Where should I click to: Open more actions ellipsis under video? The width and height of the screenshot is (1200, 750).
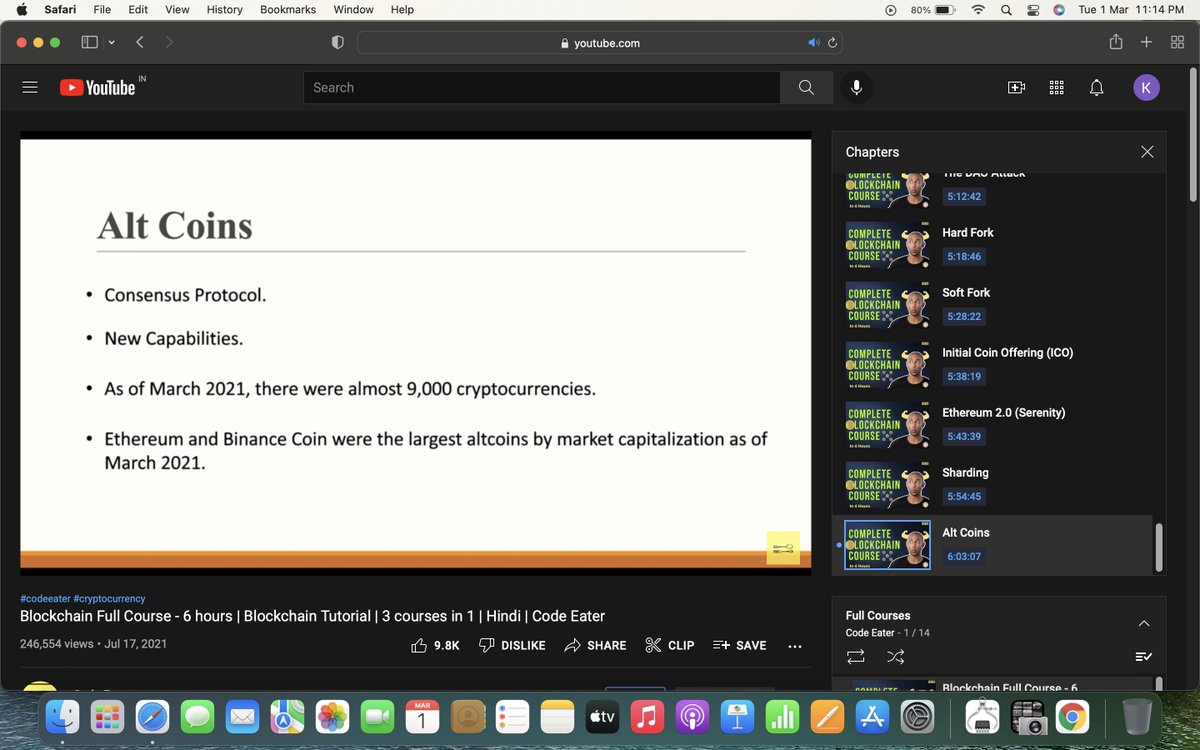tap(795, 646)
